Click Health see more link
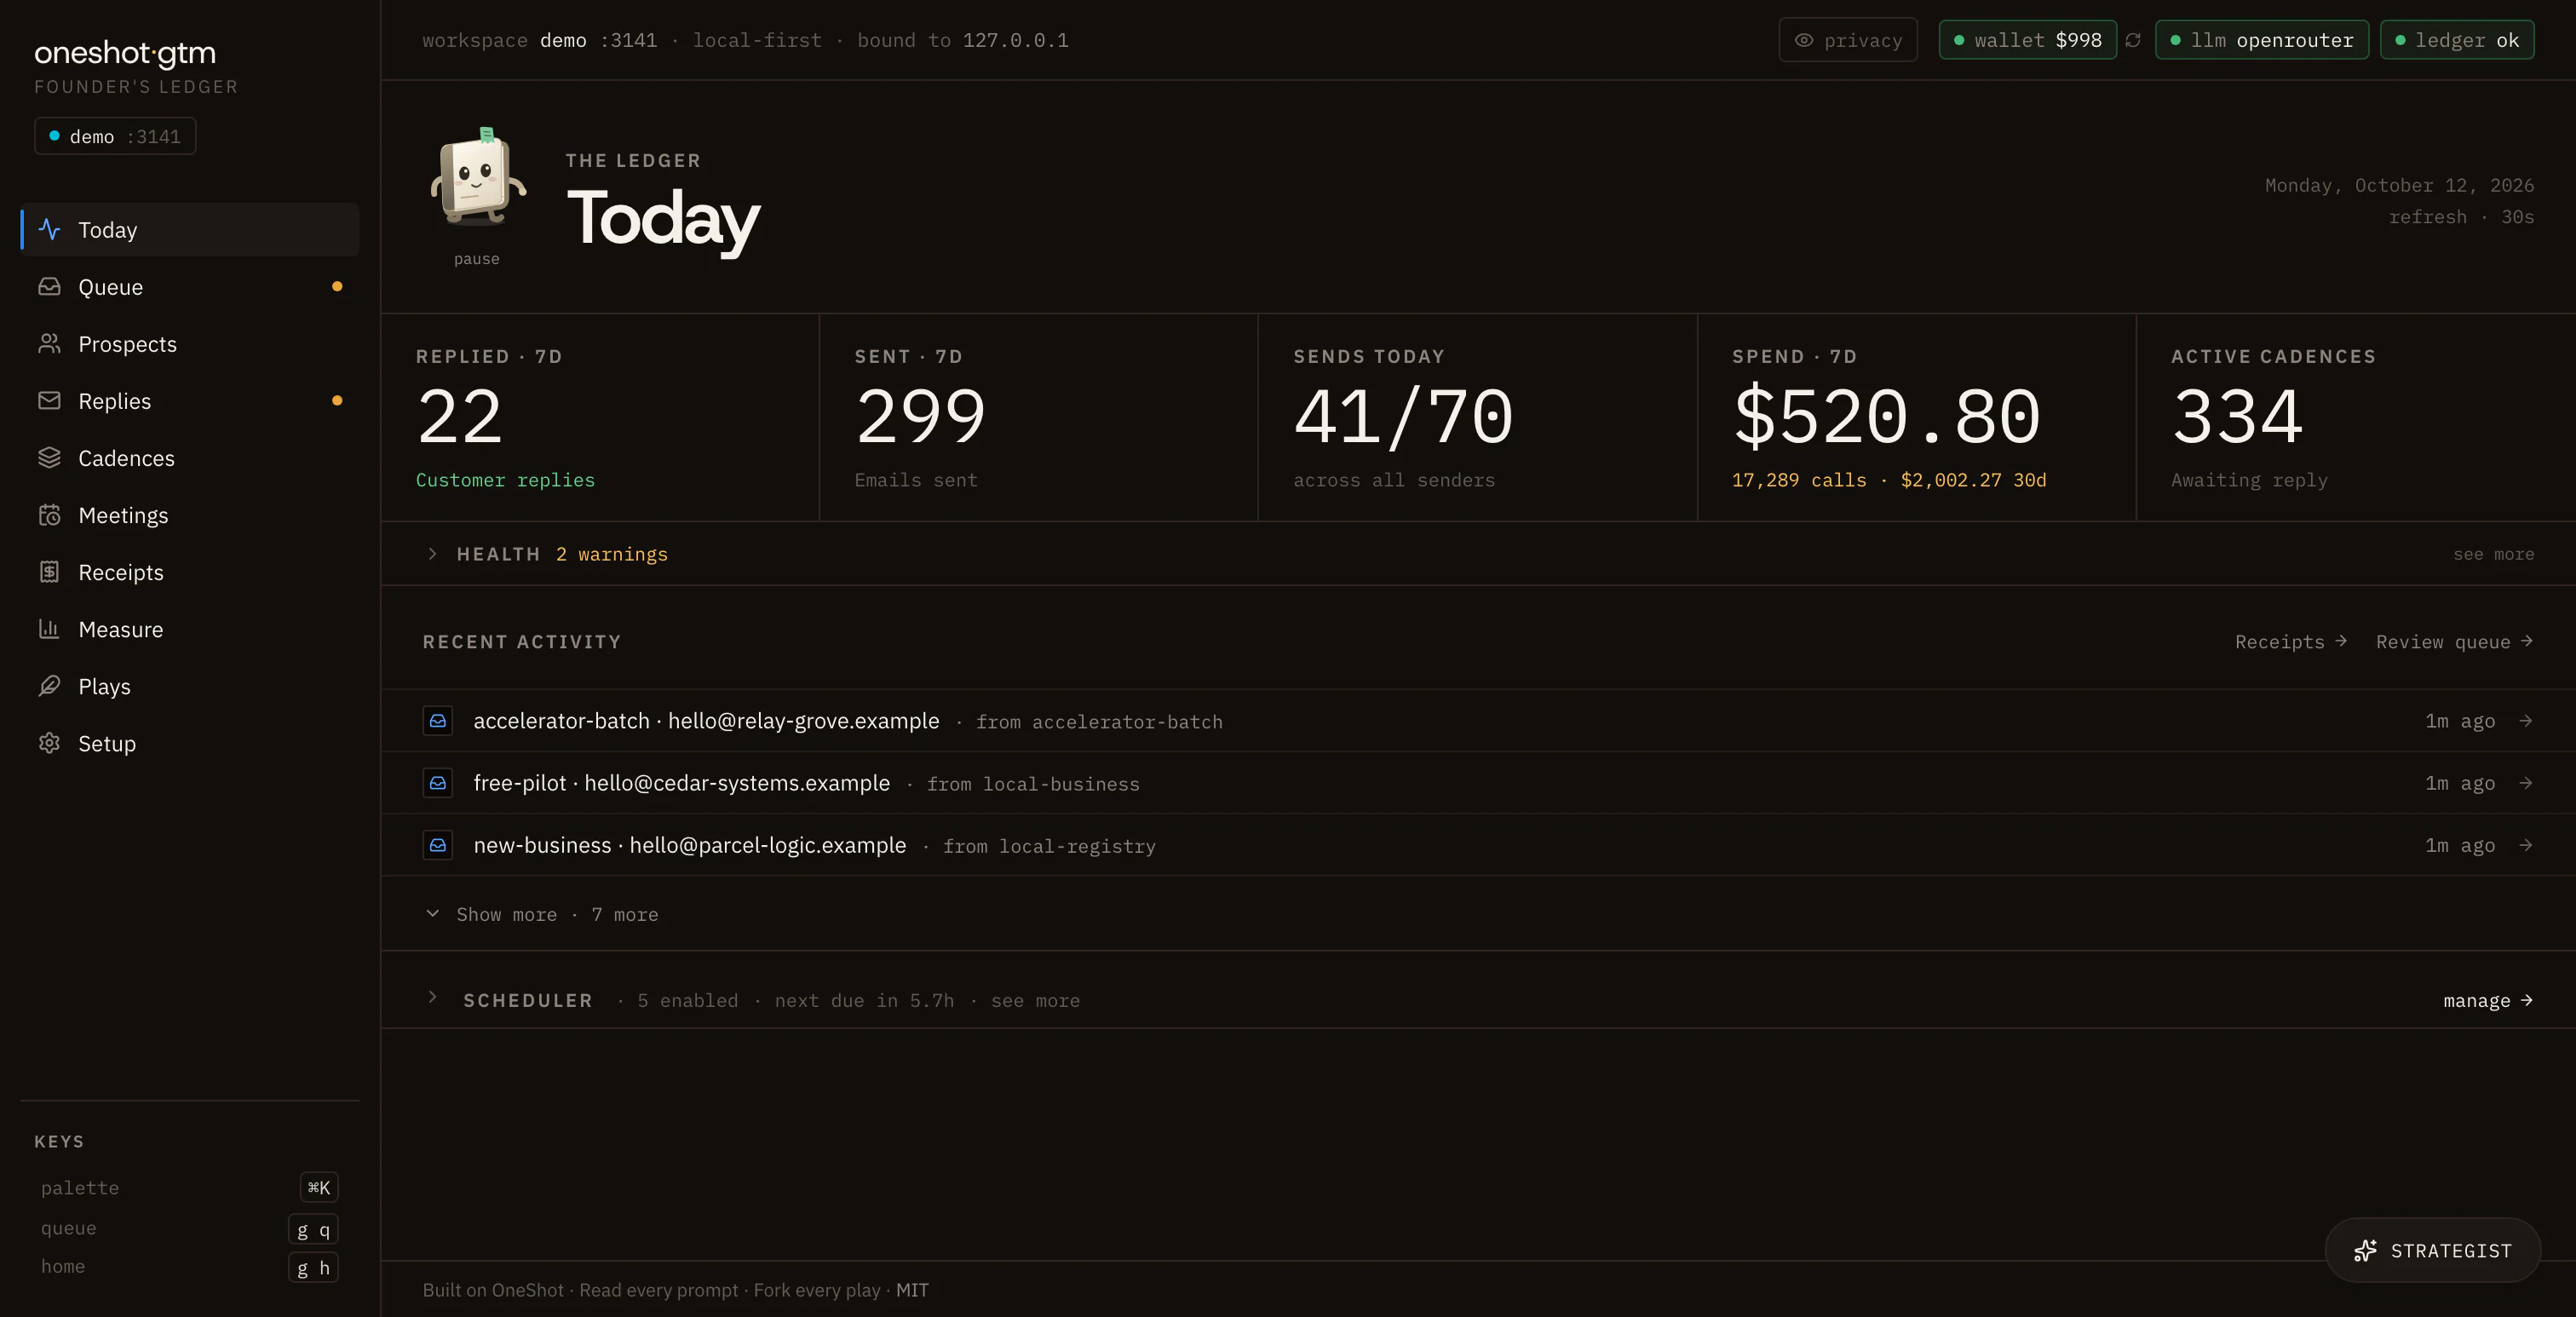Image resolution: width=2576 pixels, height=1317 pixels. coord(2493,553)
